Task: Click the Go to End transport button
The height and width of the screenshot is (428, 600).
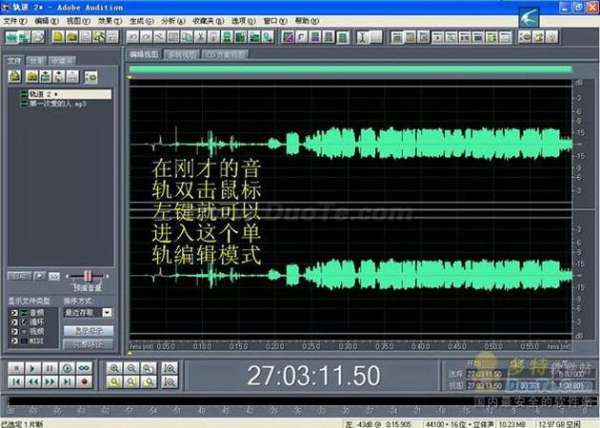Action: tap(67, 382)
